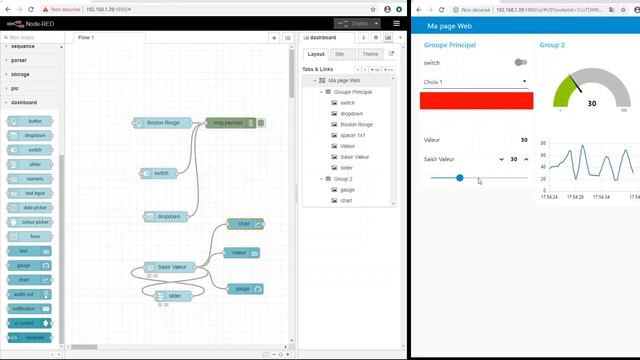
Task: Switch to dashboard Theme tab
Action: pos(370,54)
